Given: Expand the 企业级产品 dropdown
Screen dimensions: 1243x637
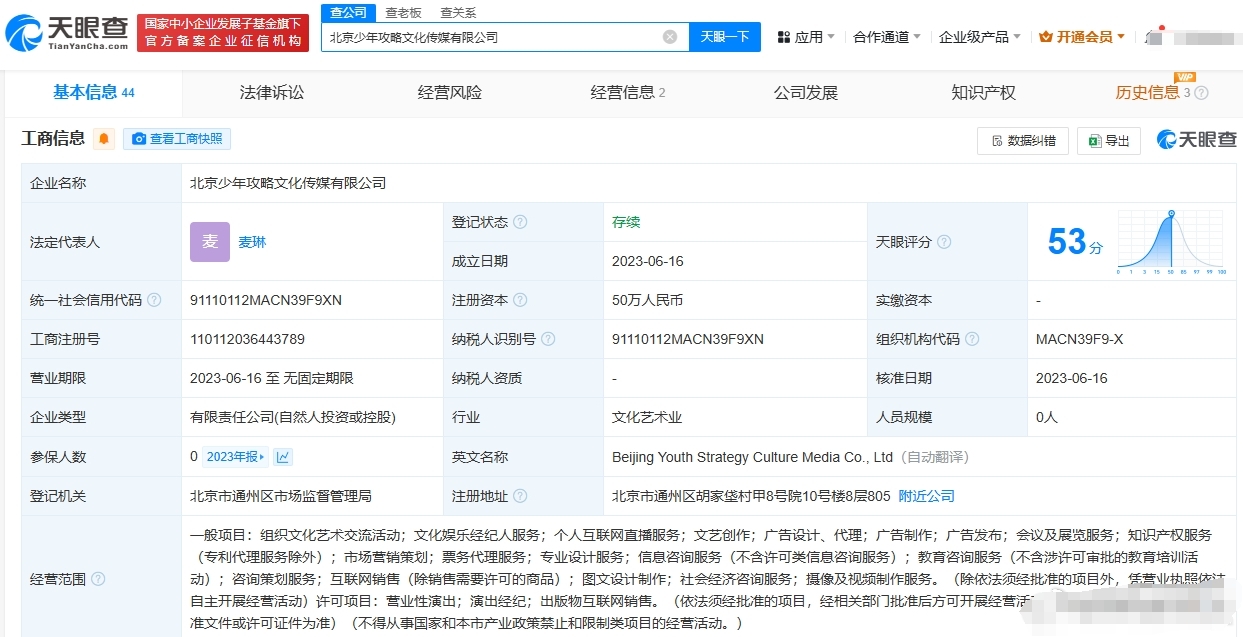Looking at the screenshot, I should 980,37.
